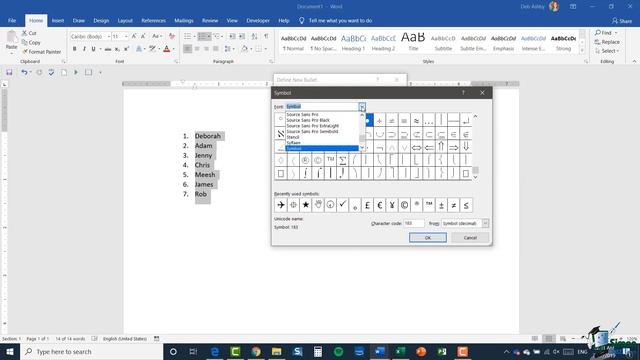Click the symbol grid scroll down arrow
640x360 pixels.
[475, 177]
